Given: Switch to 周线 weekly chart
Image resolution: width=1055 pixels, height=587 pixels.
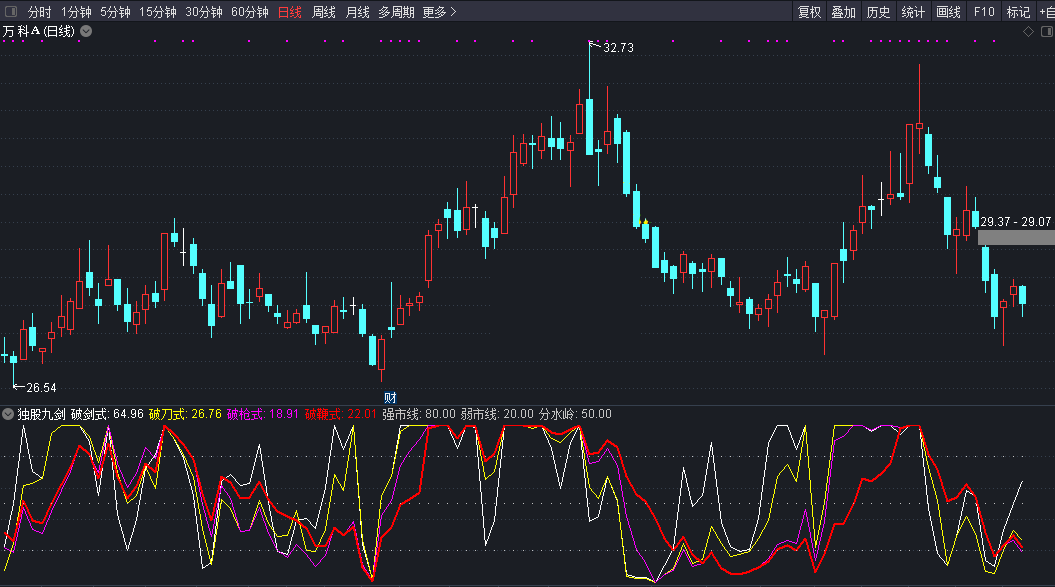Looking at the screenshot, I should coord(324,12).
